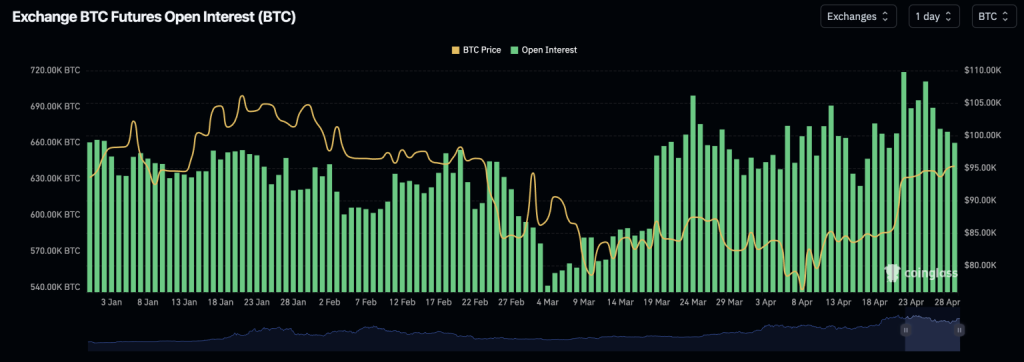Click the right range slider handle
This screenshot has height=362, width=1024.
[959, 331]
